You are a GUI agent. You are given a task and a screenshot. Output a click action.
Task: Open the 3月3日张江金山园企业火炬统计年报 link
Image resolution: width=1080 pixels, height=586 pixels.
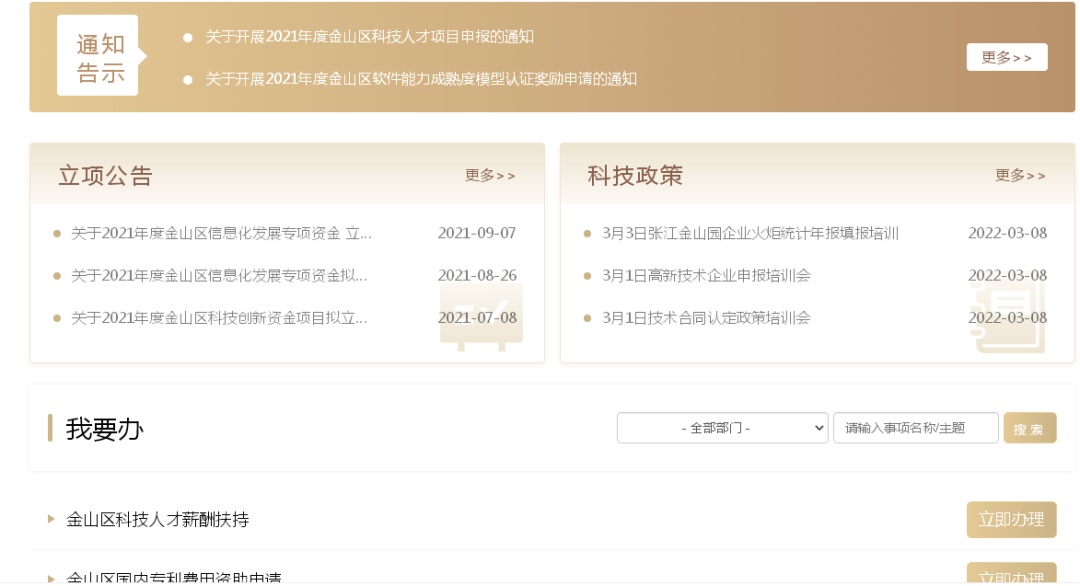(x=750, y=234)
